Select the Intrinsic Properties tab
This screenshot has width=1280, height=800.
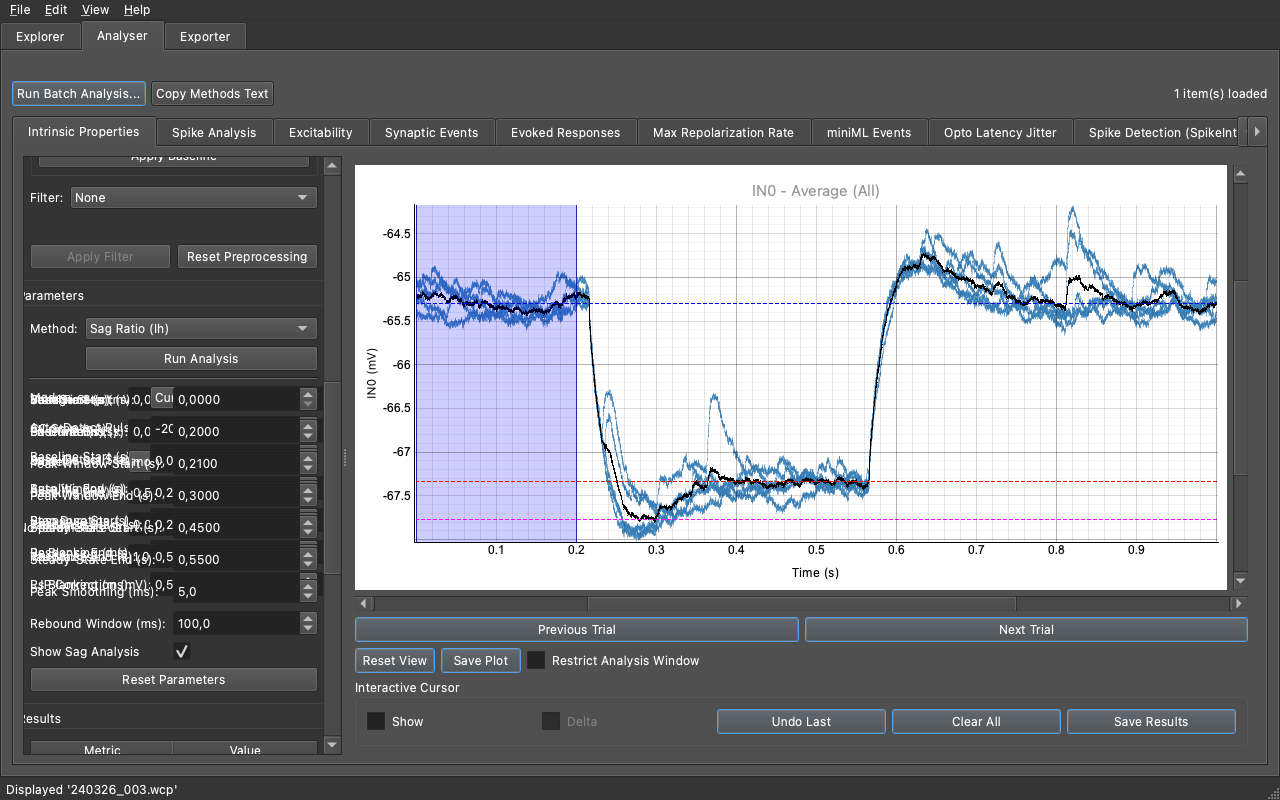[x=84, y=132]
